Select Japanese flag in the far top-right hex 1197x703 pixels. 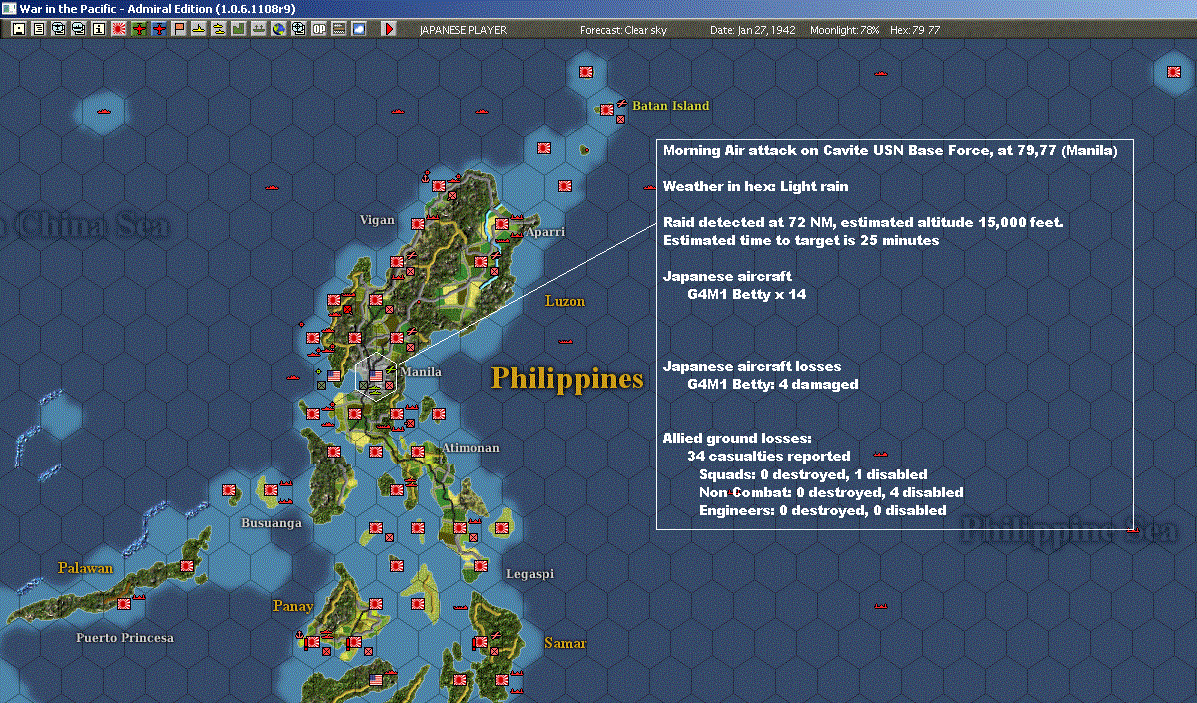click(1174, 72)
